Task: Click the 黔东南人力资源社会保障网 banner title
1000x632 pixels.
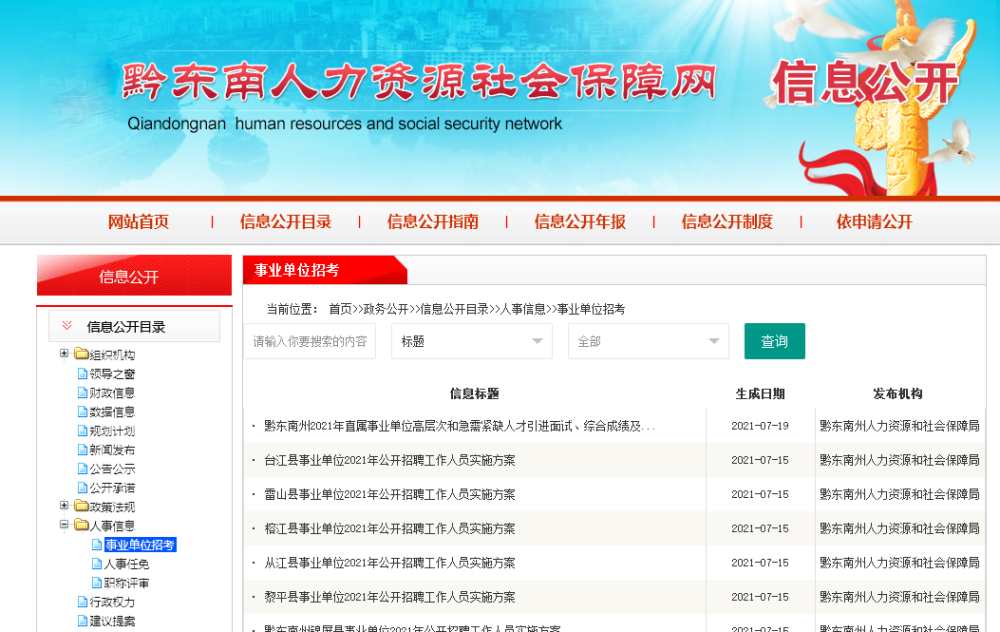Action: (x=420, y=82)
